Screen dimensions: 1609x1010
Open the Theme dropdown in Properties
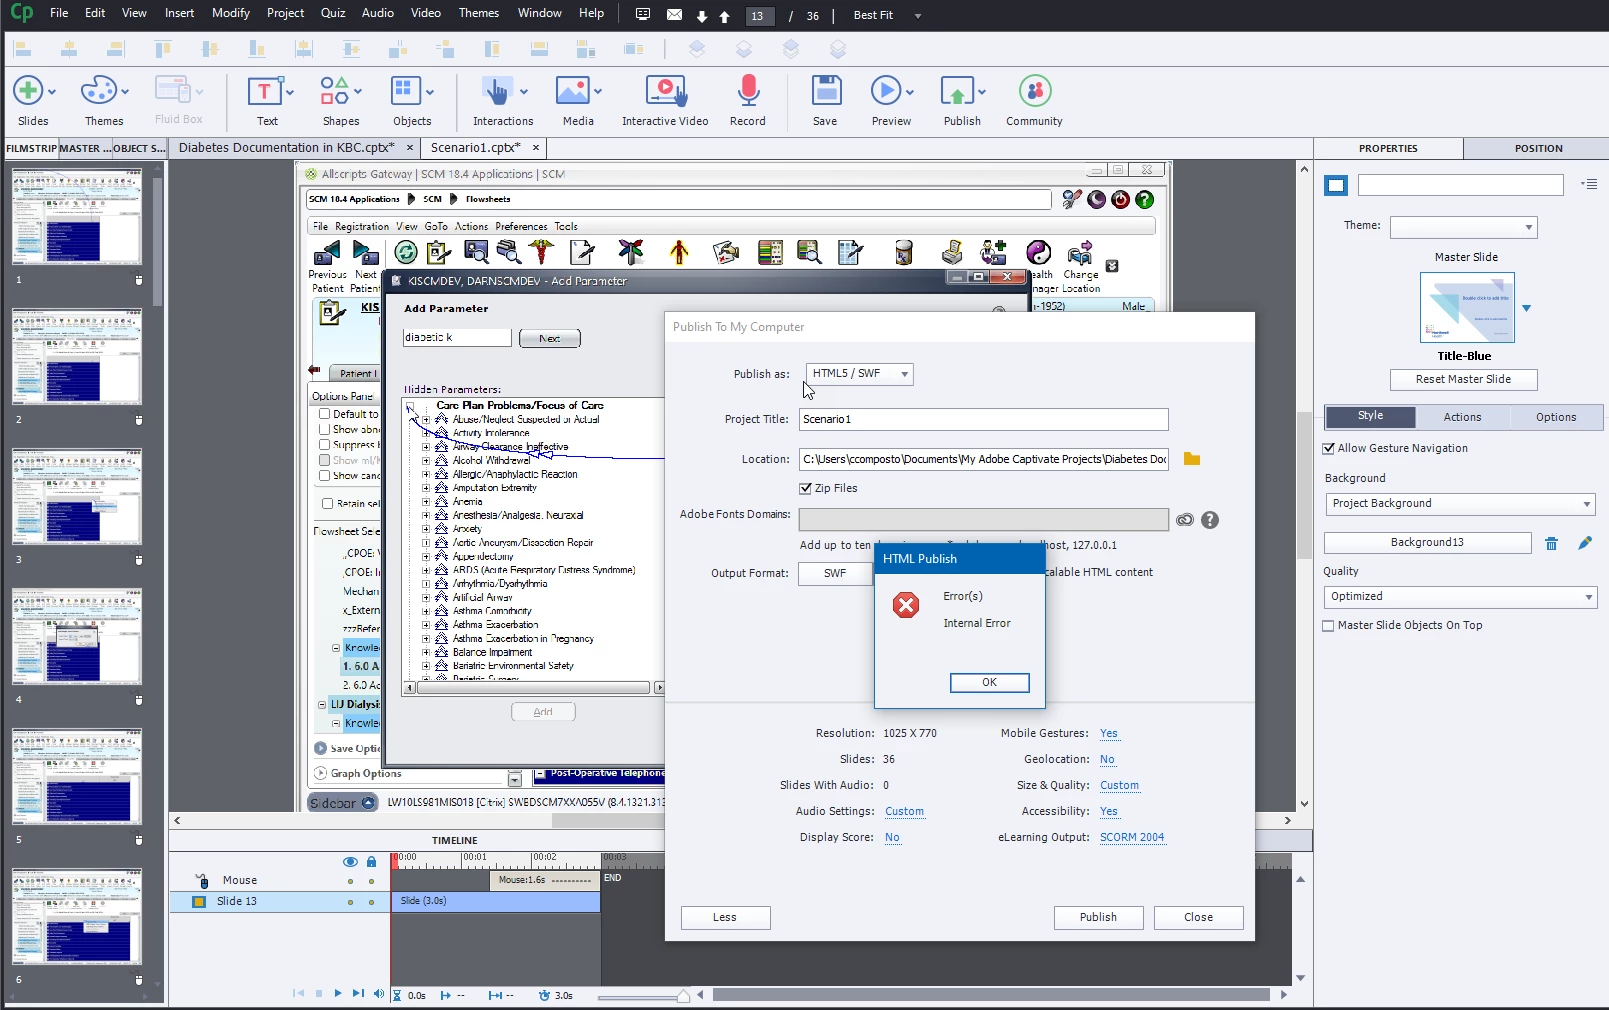tap(1463, 227)
